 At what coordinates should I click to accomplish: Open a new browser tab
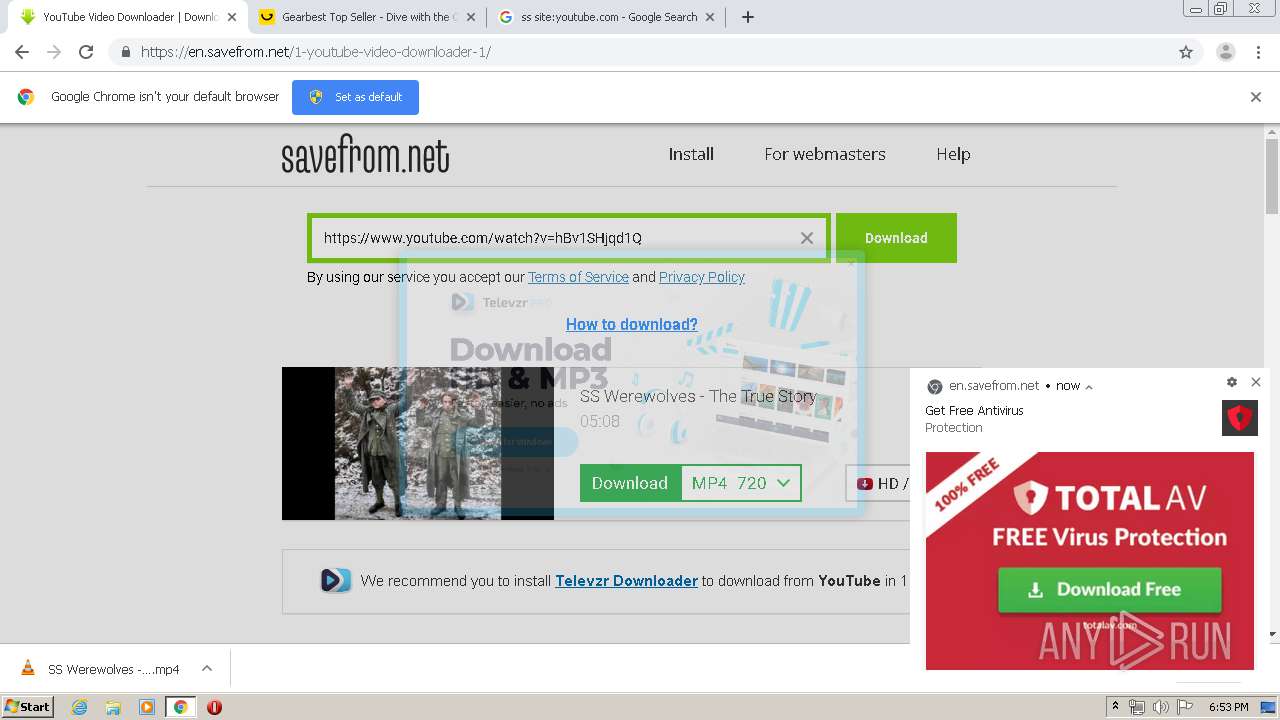[747, 17]
